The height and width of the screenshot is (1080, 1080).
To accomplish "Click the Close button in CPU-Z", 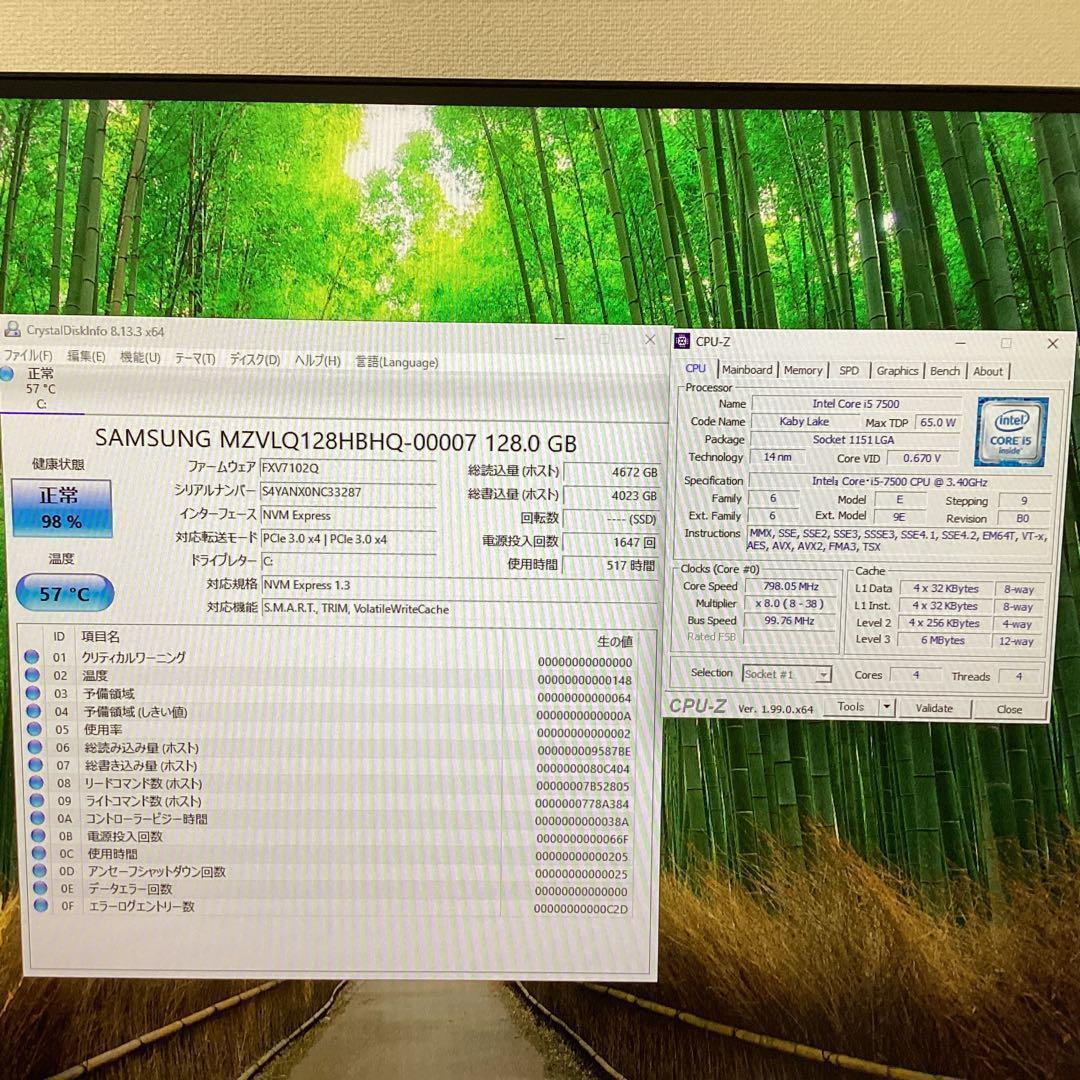I will (1010, 708).
